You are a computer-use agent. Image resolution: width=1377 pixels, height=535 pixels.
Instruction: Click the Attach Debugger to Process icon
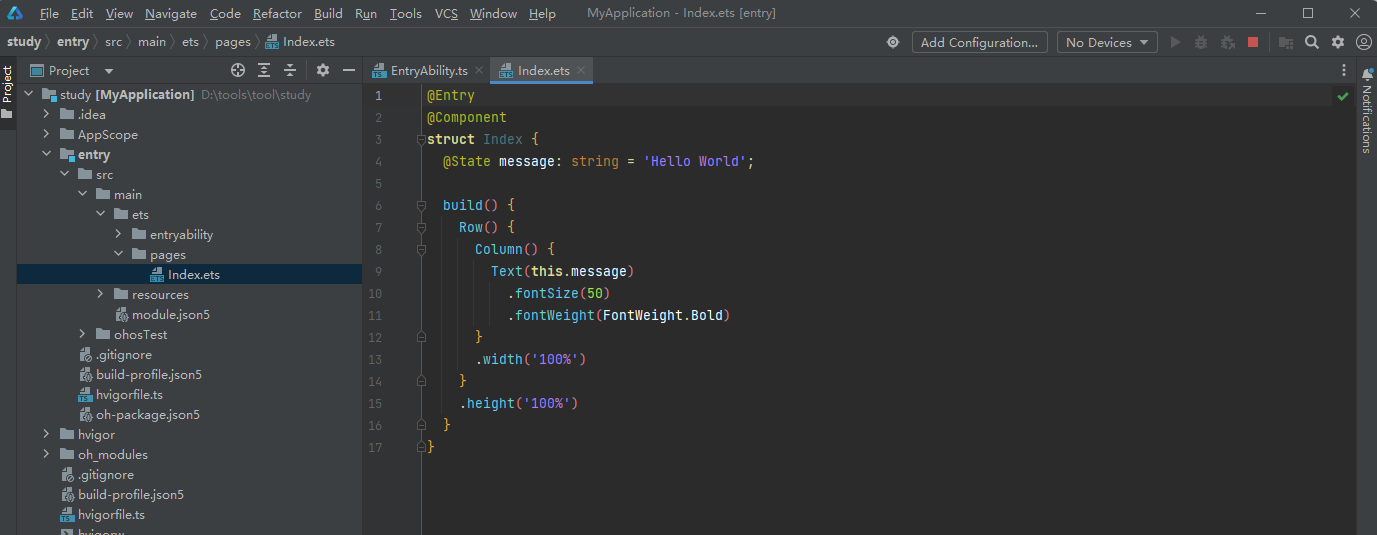pyautogui.click(x=1227, y=42)
